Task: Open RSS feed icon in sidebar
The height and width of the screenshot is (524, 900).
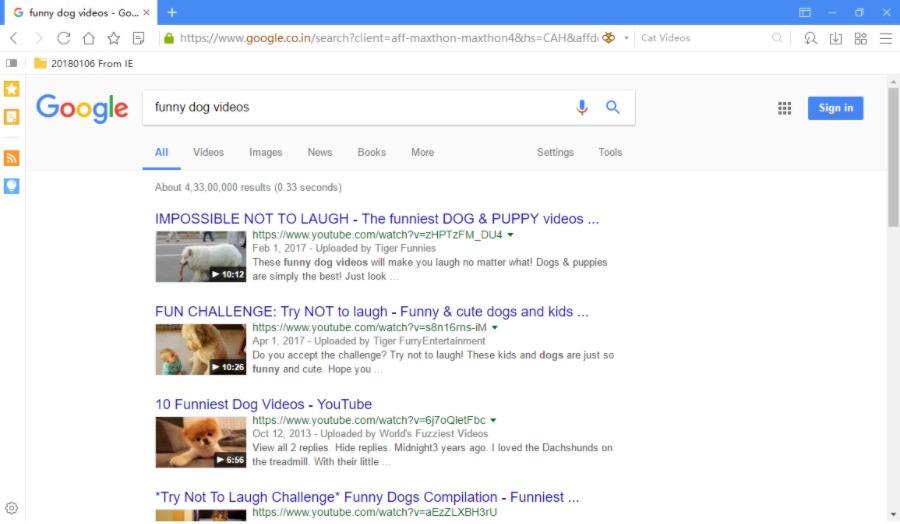Action: point(11,158)
